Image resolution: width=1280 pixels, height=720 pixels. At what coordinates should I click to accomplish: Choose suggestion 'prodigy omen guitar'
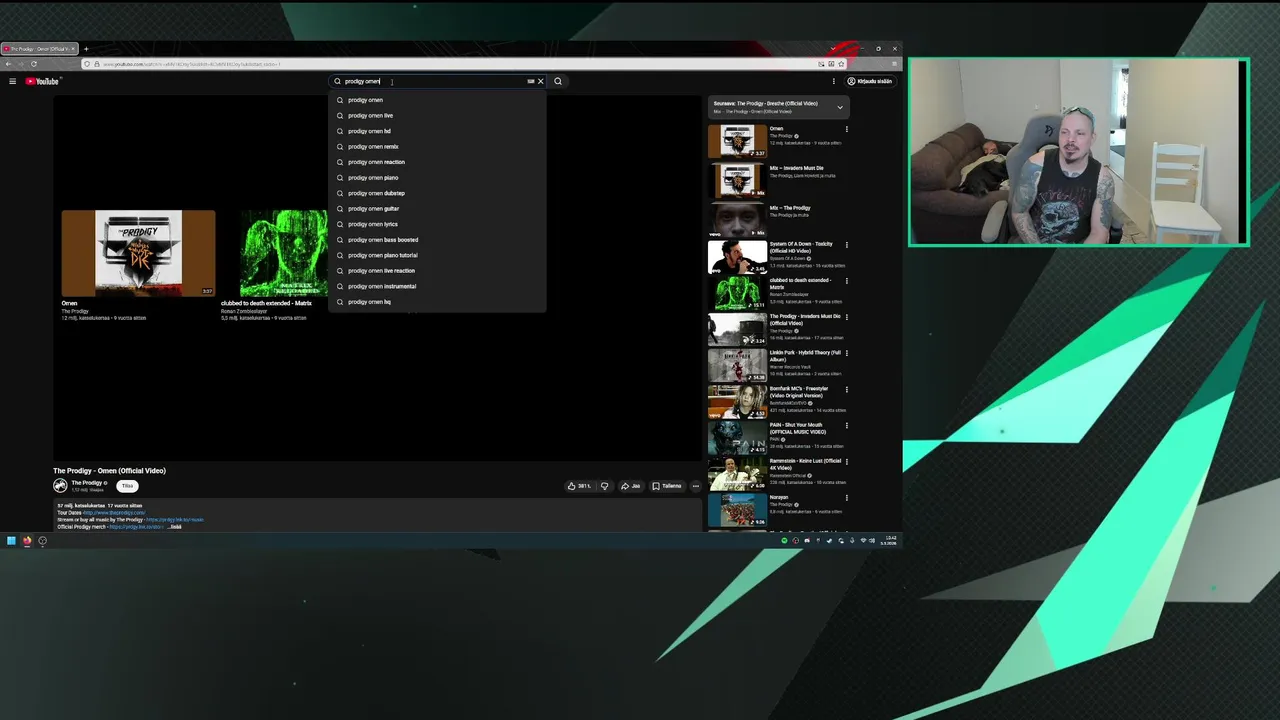[x=437, y=208]
